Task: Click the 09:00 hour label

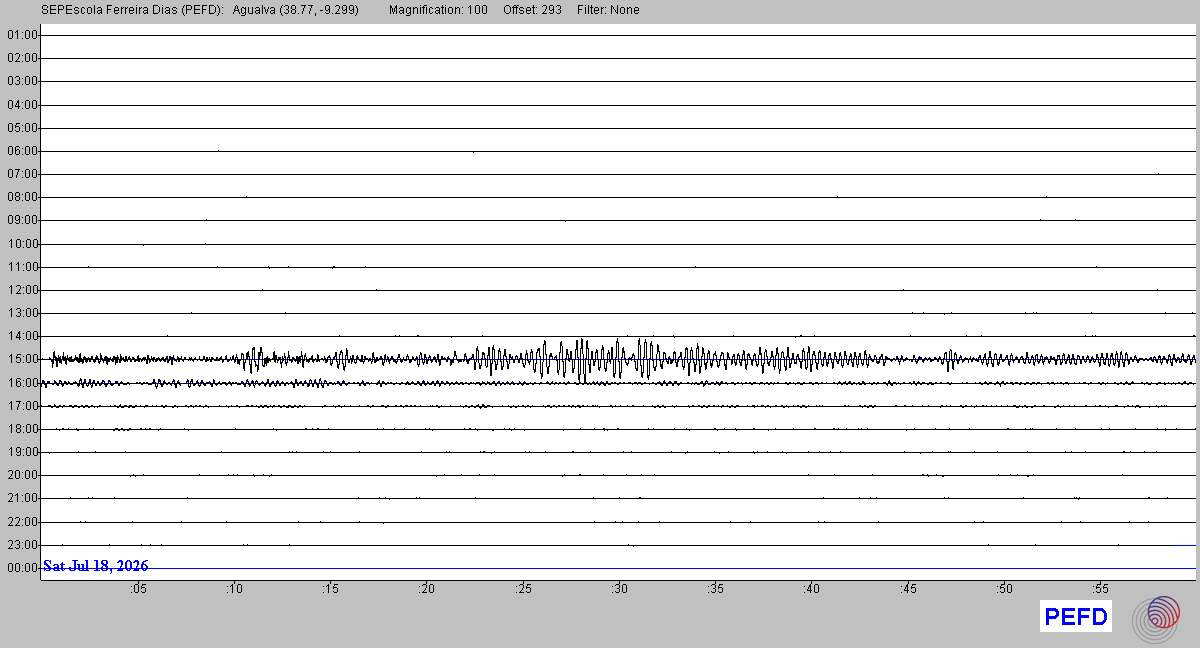Action: click(22, 220)
